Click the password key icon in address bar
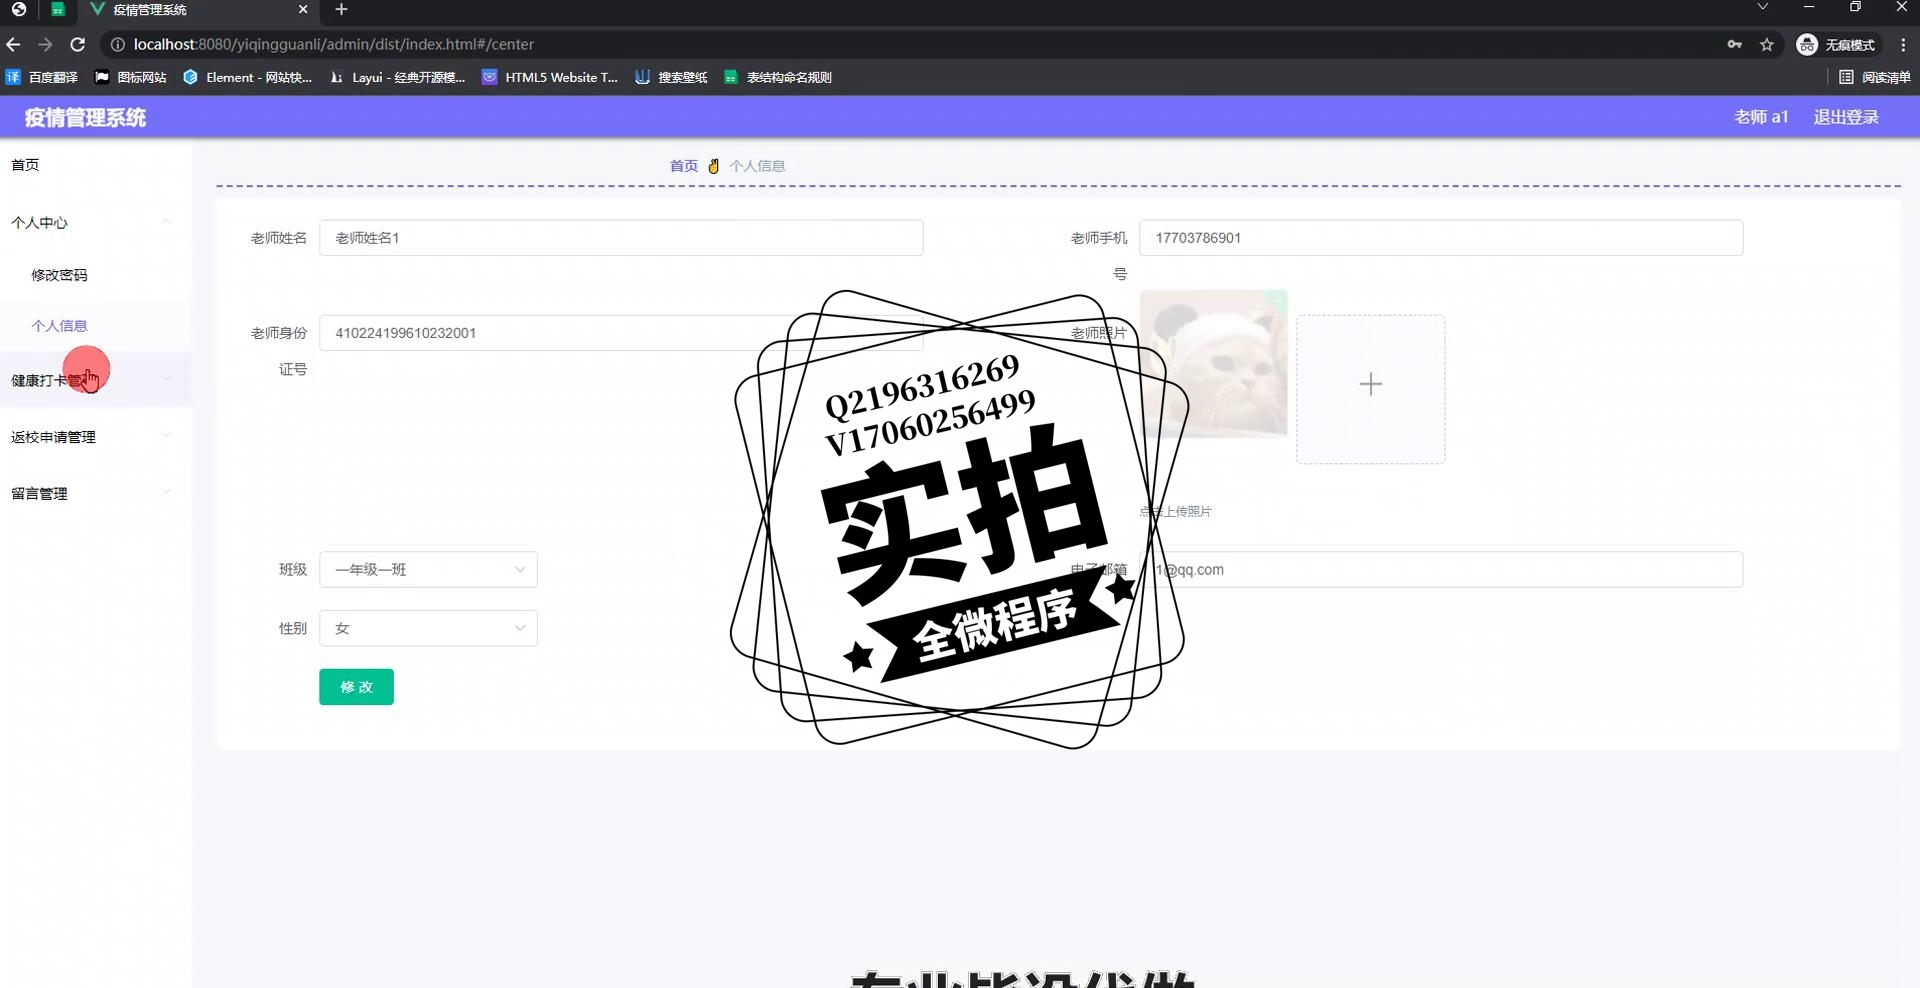The height and width of the screenshot is (988, 1920). coord(1734,44)
